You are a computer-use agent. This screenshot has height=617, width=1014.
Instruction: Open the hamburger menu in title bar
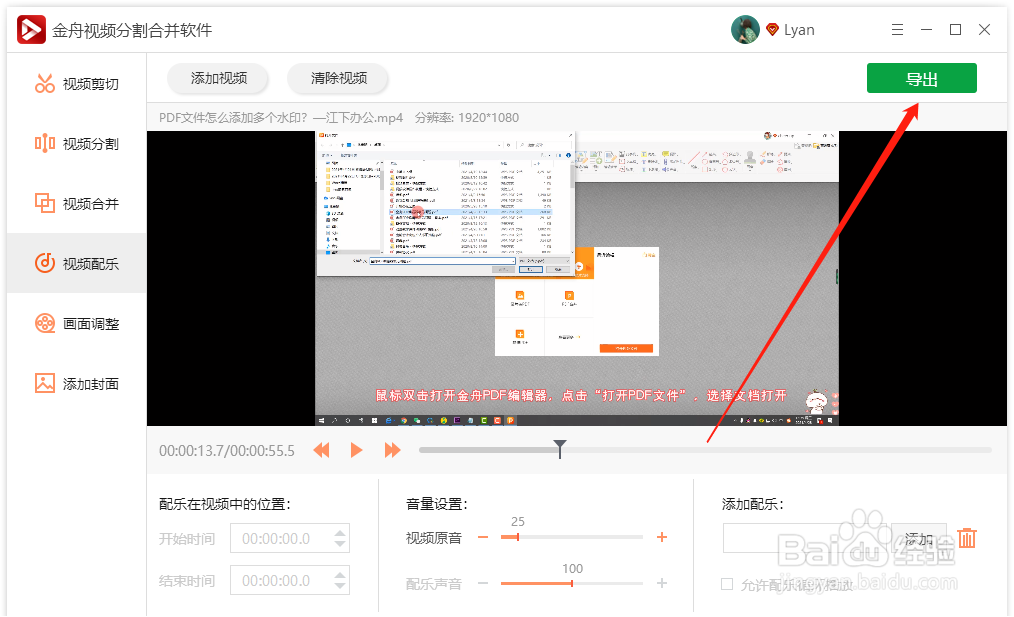tap(897, 30)
